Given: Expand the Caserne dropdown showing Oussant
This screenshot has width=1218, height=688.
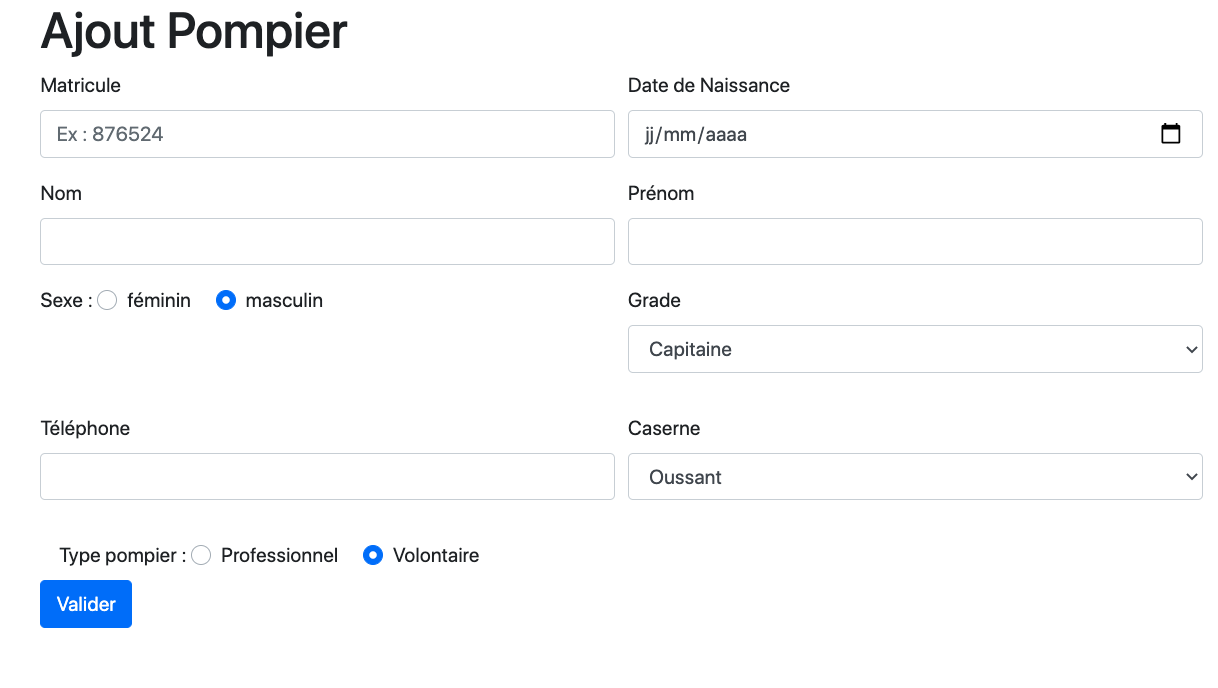Looking at the screenshot, I should (914, 477).
